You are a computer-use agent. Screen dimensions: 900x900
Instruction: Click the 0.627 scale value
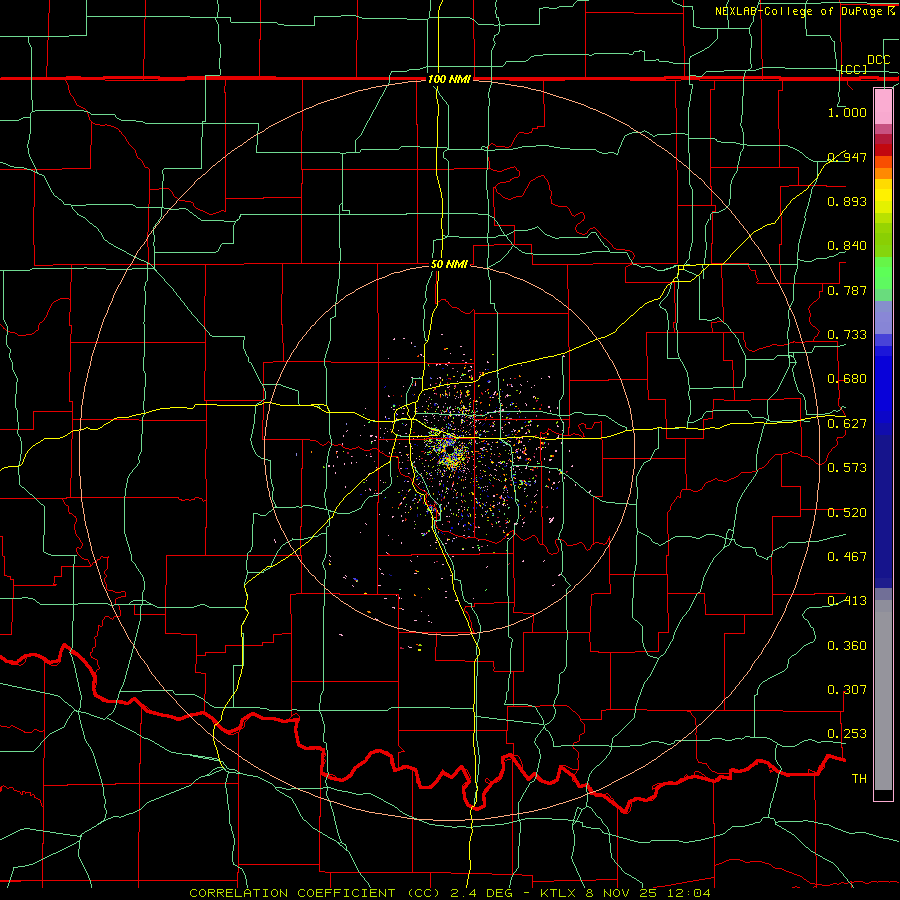coord(847,424)
